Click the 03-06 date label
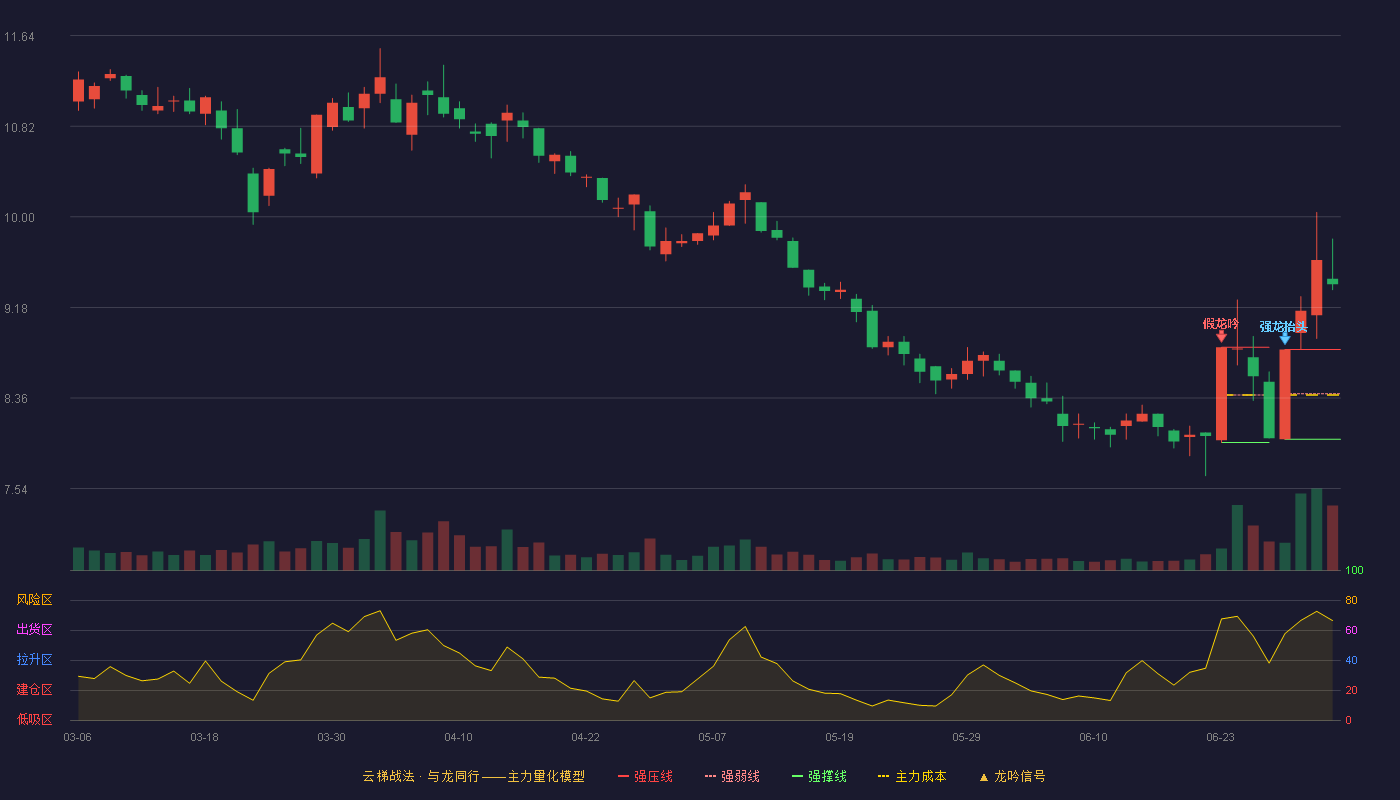1400x800 pixels. click(77, 737)
